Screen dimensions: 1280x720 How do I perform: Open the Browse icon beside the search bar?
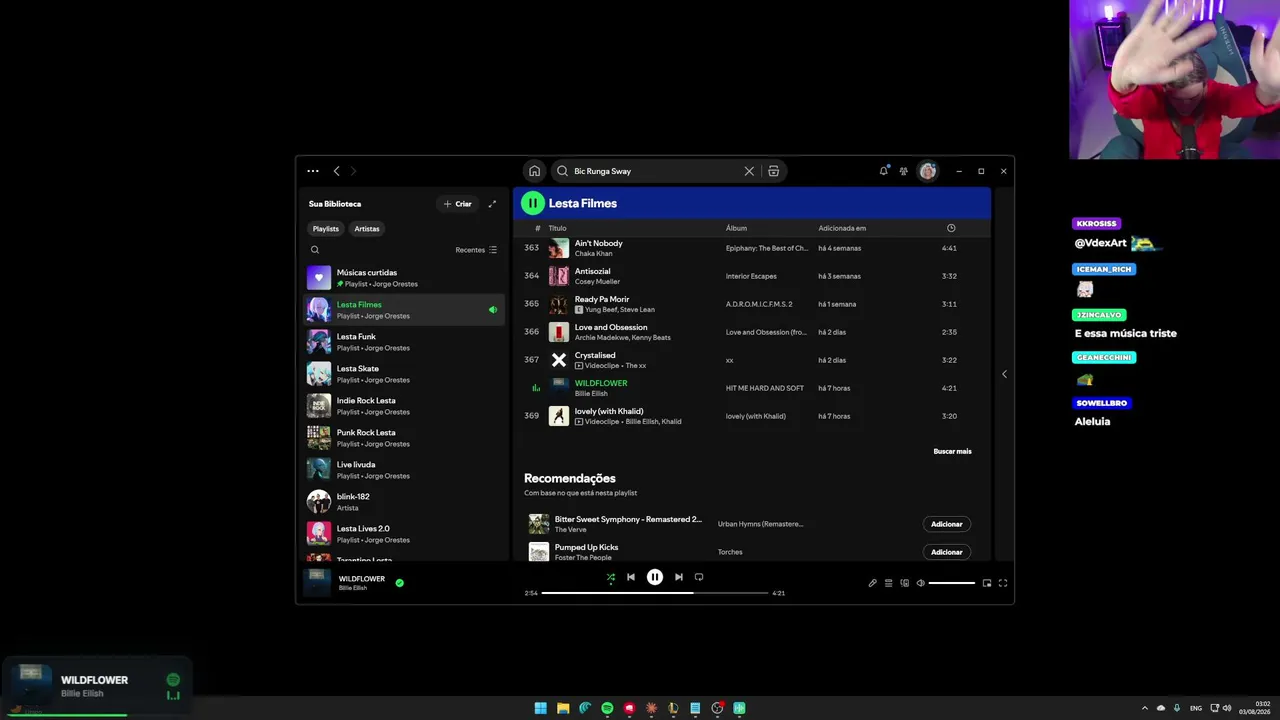(x=774, y=171)
